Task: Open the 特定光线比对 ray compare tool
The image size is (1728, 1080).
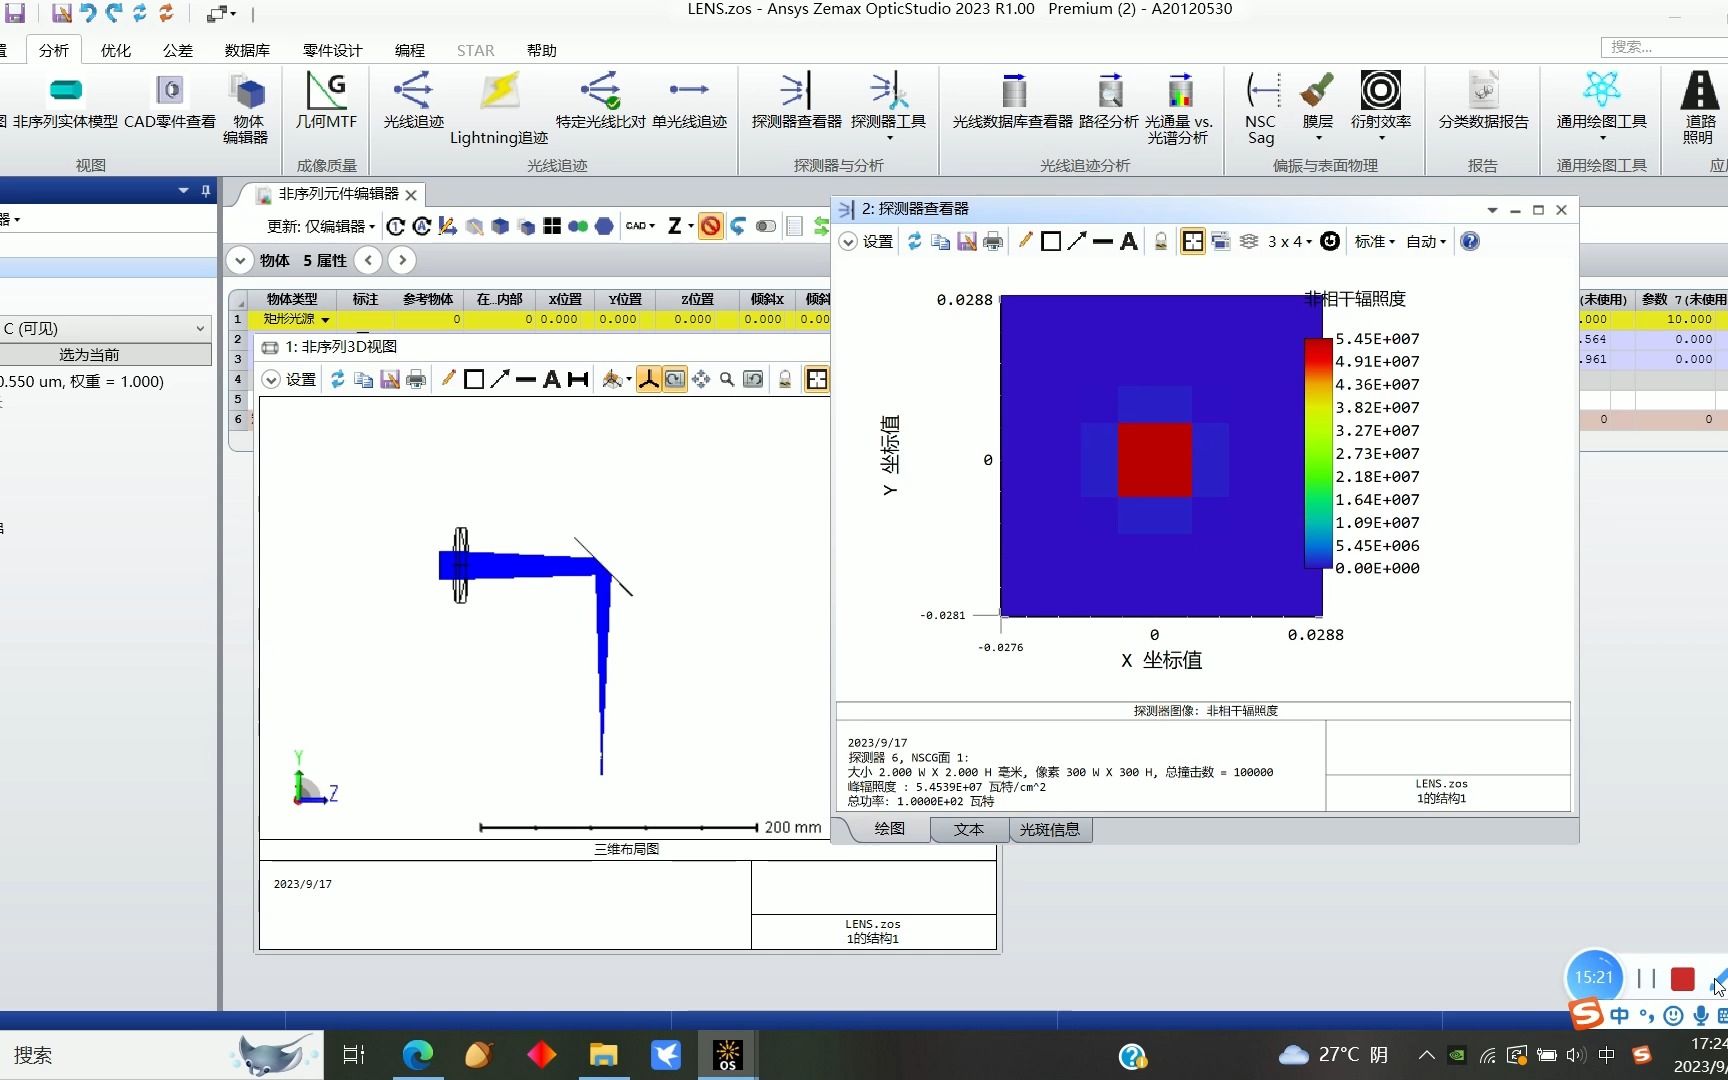Action: (x=600, y=101)
